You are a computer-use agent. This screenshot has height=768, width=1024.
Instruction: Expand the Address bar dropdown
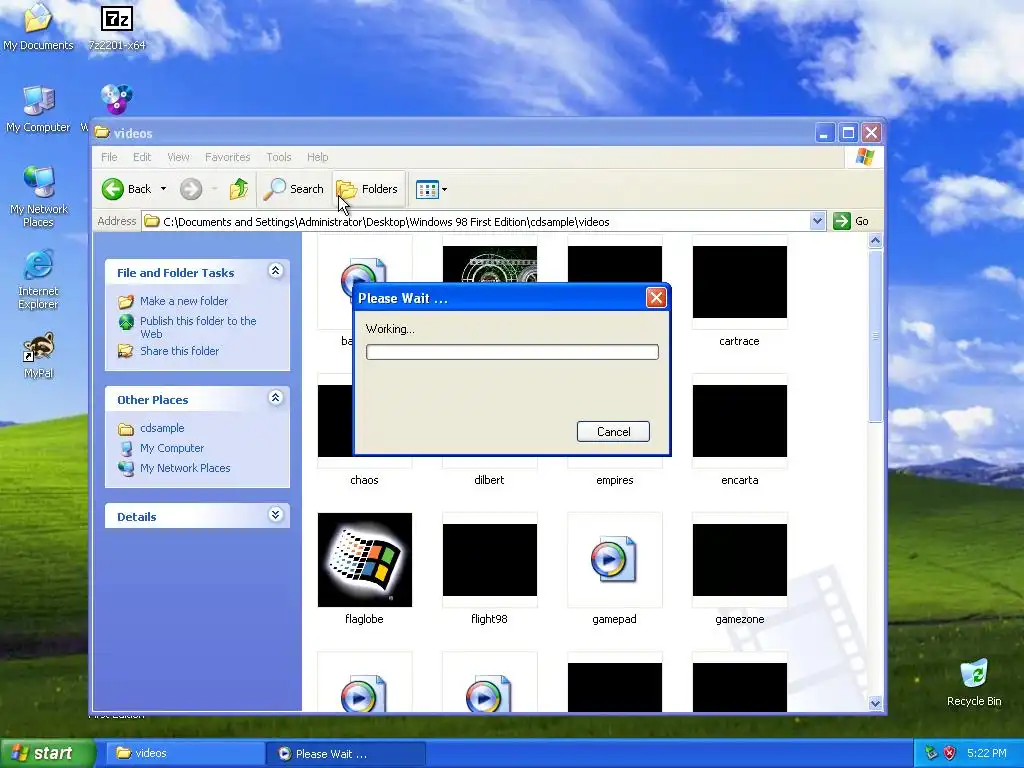[817, 221]
